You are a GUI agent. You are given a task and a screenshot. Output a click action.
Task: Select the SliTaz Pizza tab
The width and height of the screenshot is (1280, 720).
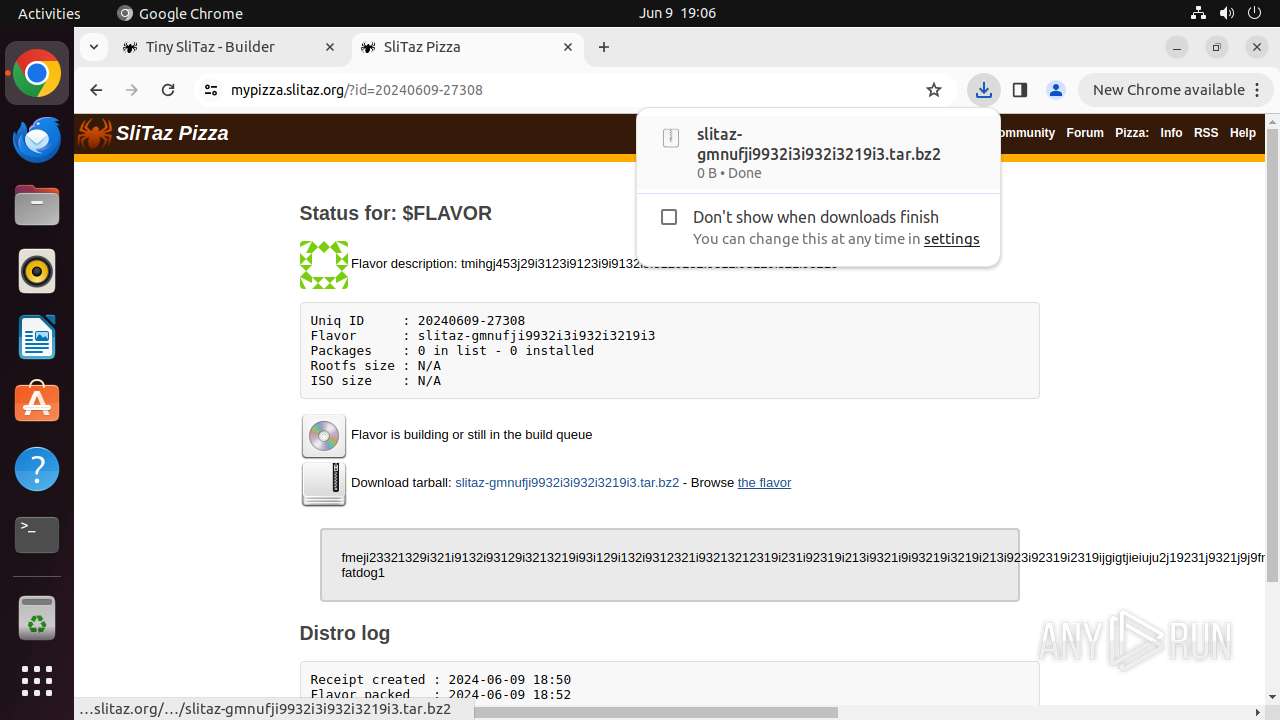(467, 47)
